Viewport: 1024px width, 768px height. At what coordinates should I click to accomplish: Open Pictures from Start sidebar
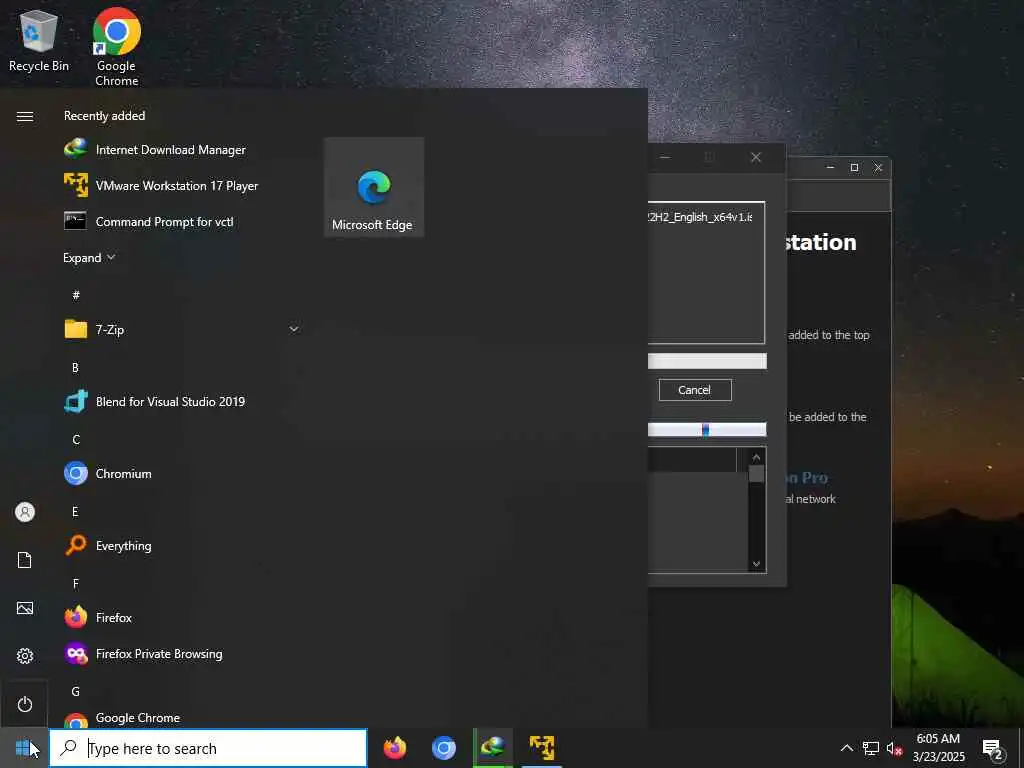point(25,608)
